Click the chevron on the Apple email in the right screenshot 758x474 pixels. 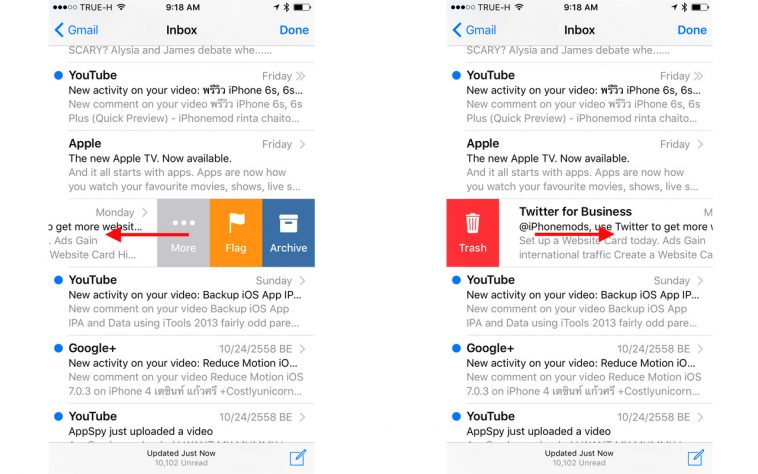click(x=700, y=144)
